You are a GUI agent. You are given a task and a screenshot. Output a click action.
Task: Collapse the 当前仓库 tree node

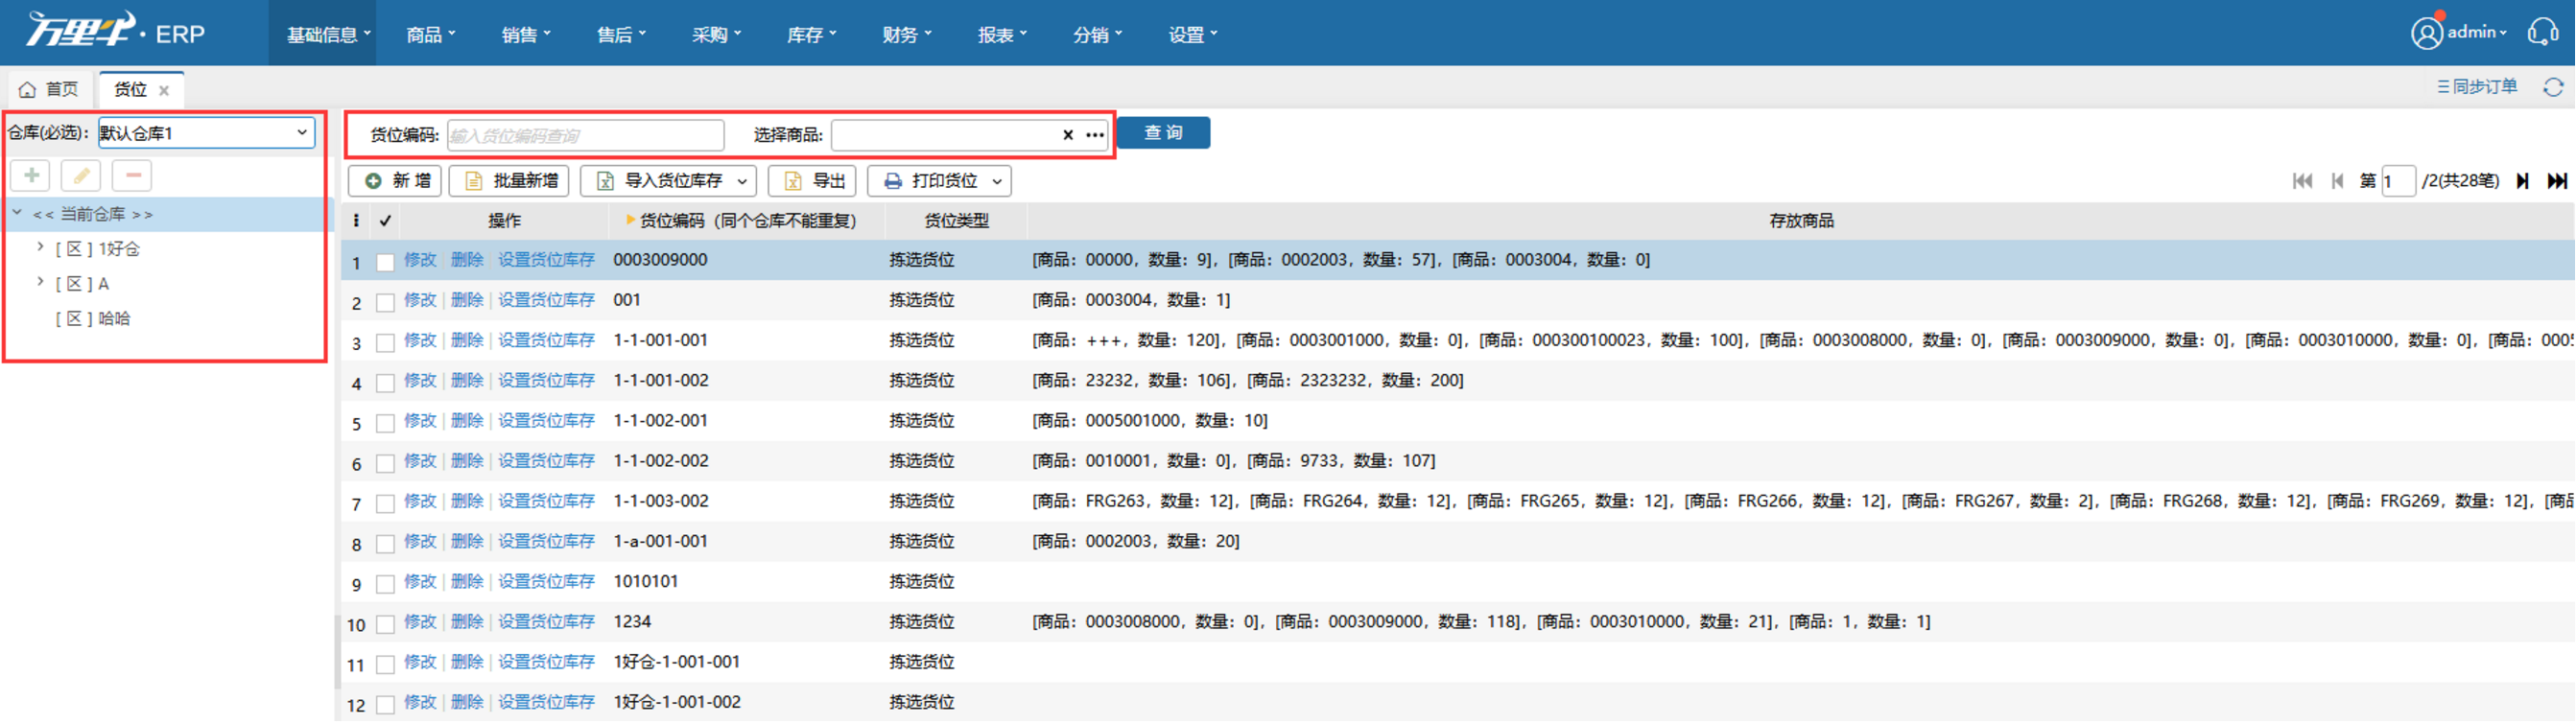[x=17, y=213]
